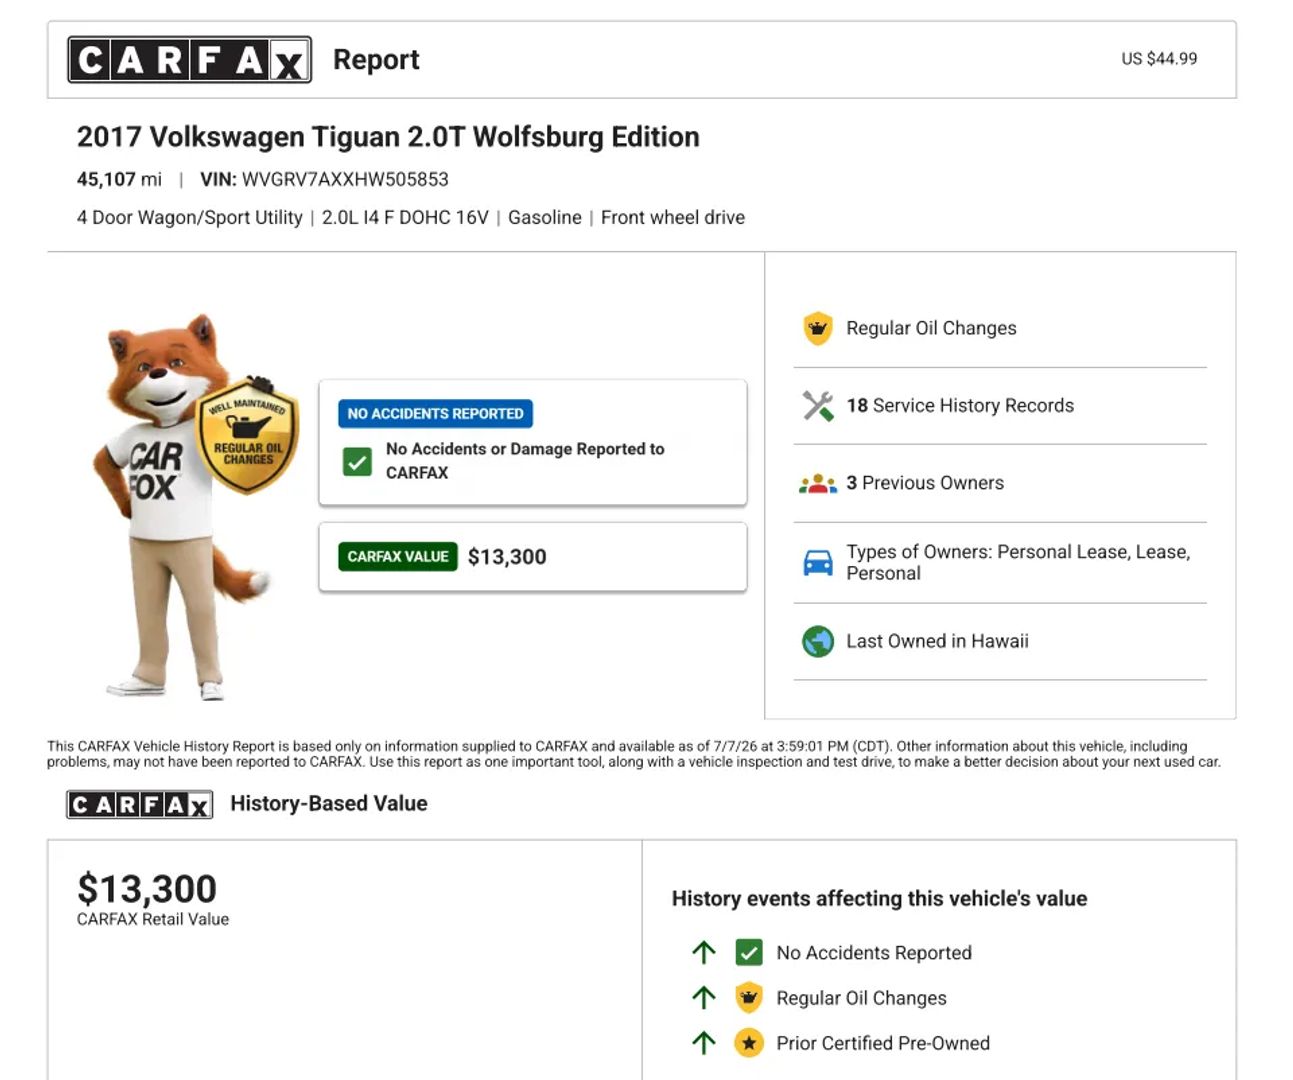Screen dimensions: 1293x1080
Task: Click the green check icon for No Accidents Reported
Action: click(x=749, y=952)
